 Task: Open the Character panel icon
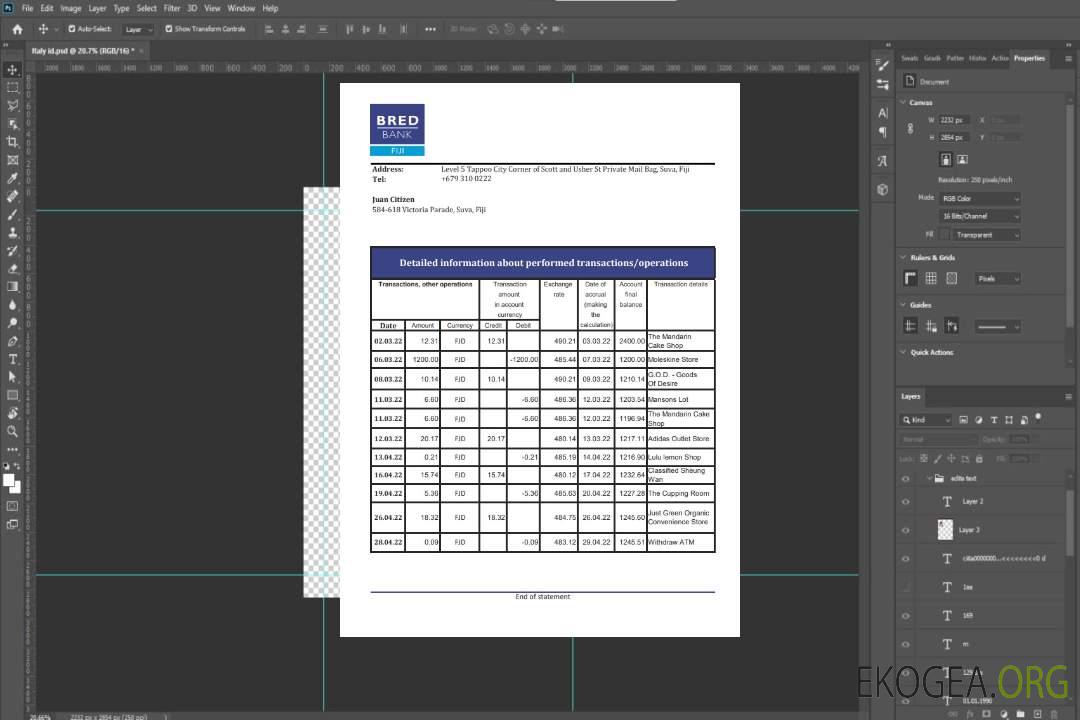882,112
